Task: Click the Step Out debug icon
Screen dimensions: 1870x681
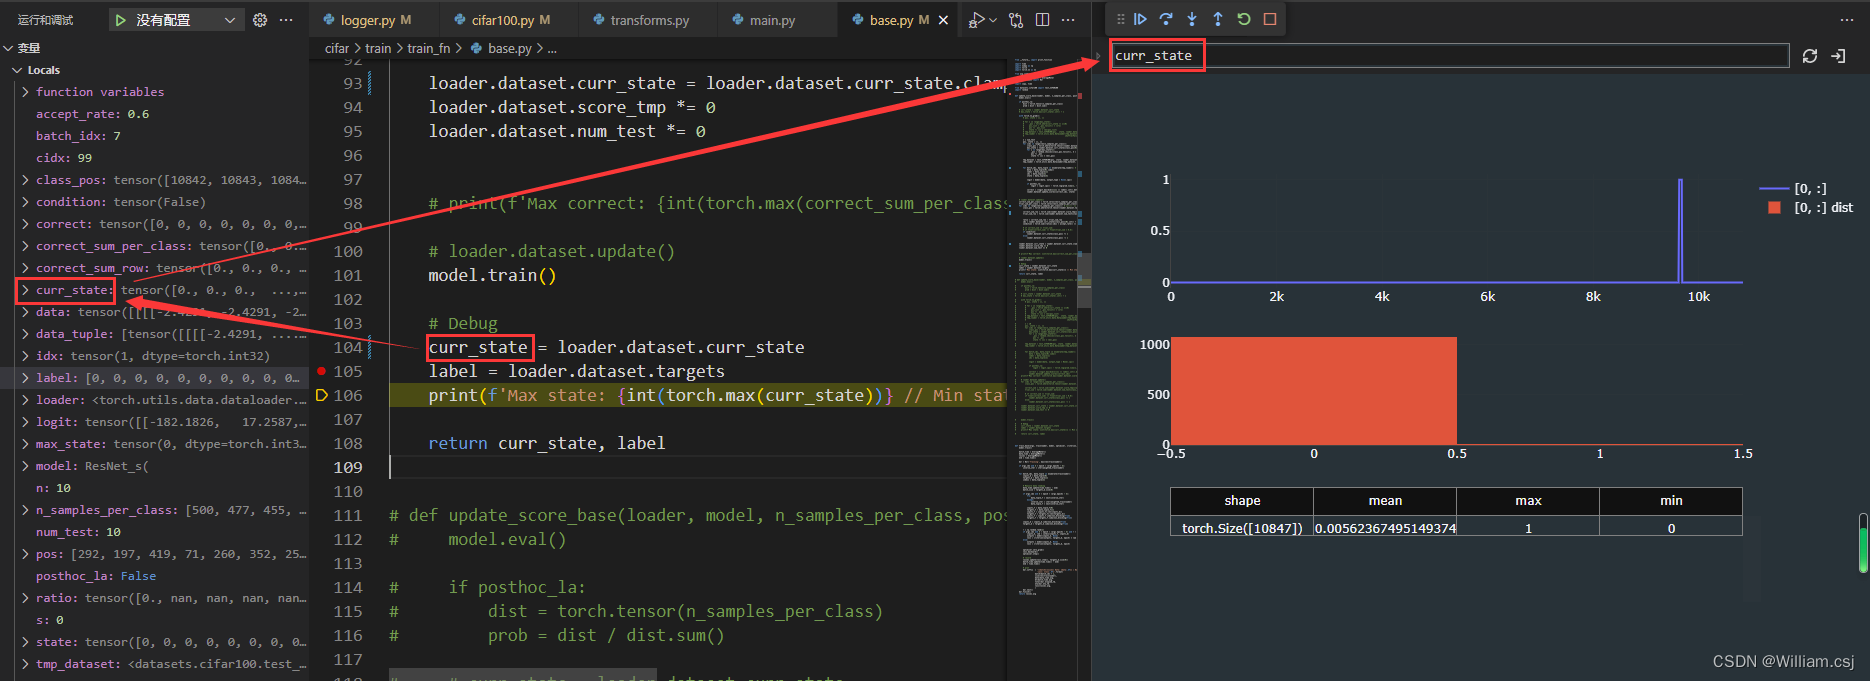Action: [1218, 19]
